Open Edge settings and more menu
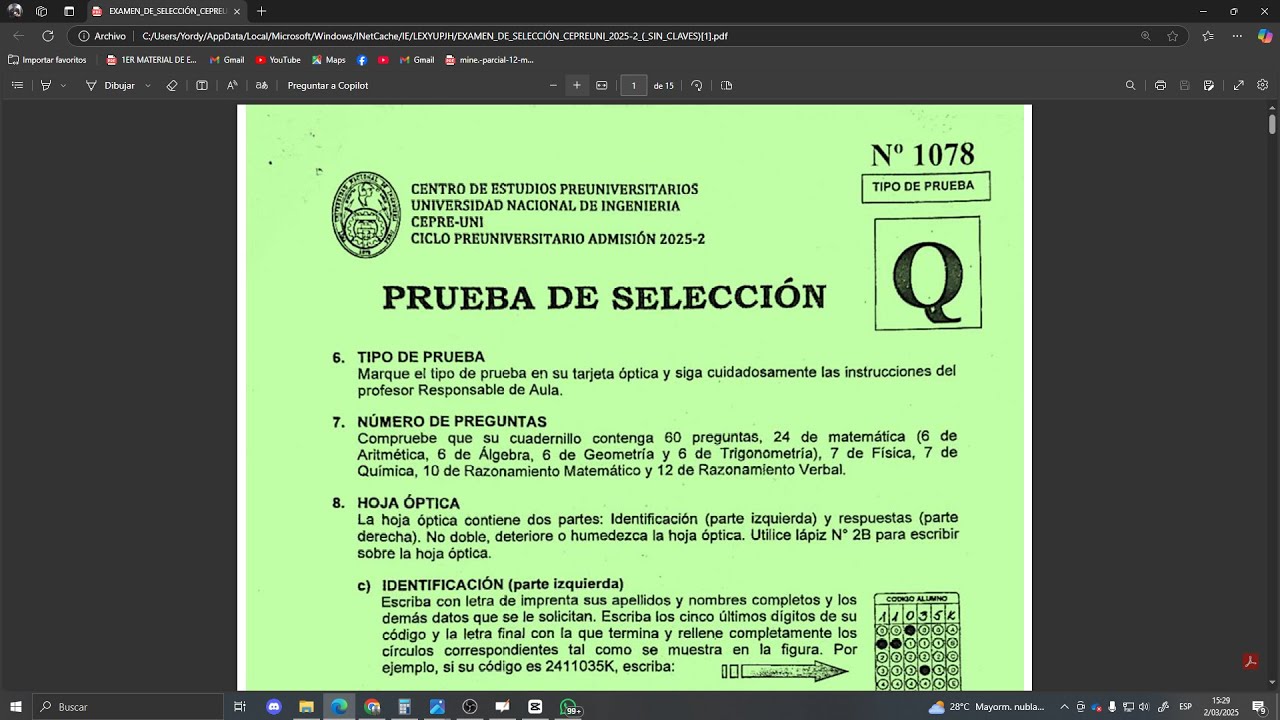Viewport: 1280px width, 720px height. click(x=1238, y=36)
